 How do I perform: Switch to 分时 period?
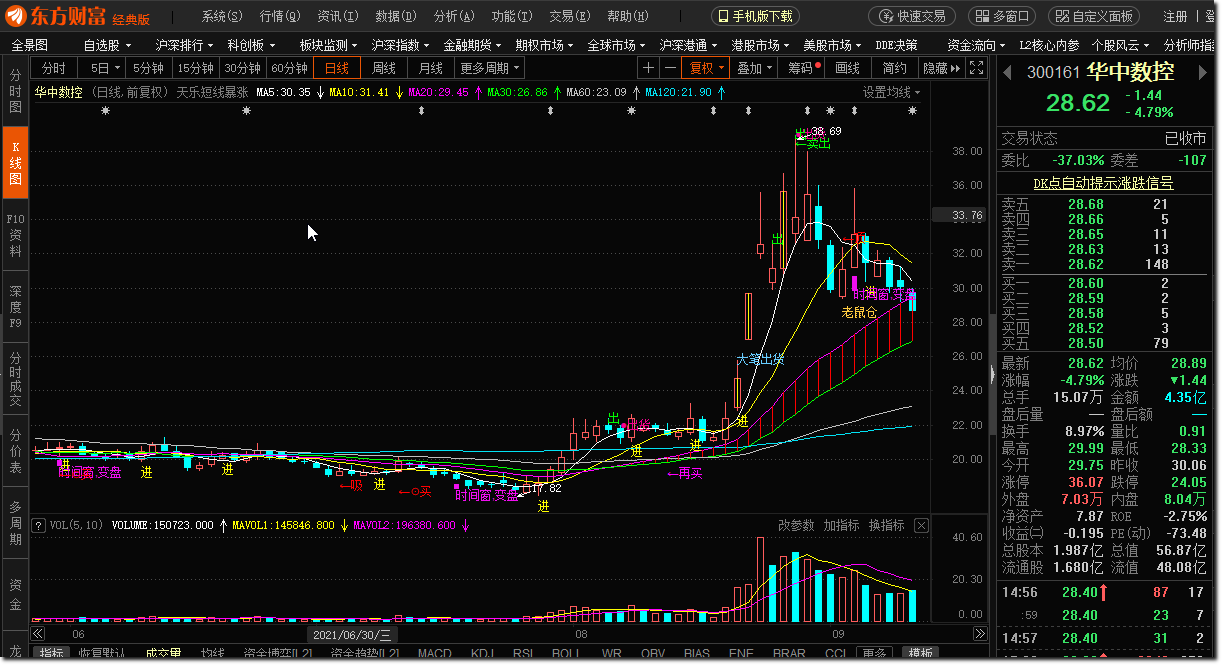[54, 67]
